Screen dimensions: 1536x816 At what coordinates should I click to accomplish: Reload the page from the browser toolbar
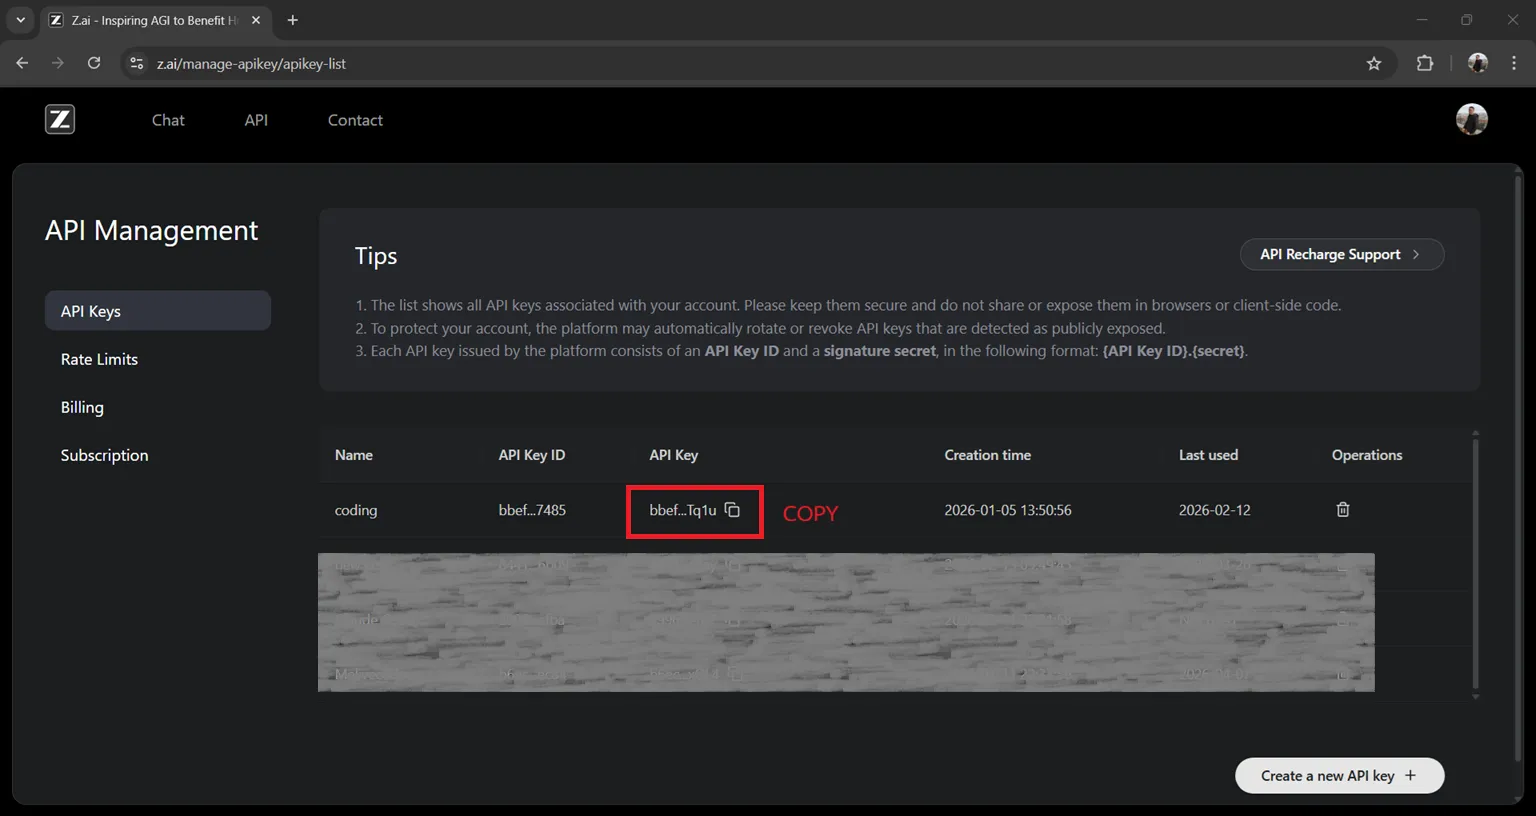click(x=94, y=62)
